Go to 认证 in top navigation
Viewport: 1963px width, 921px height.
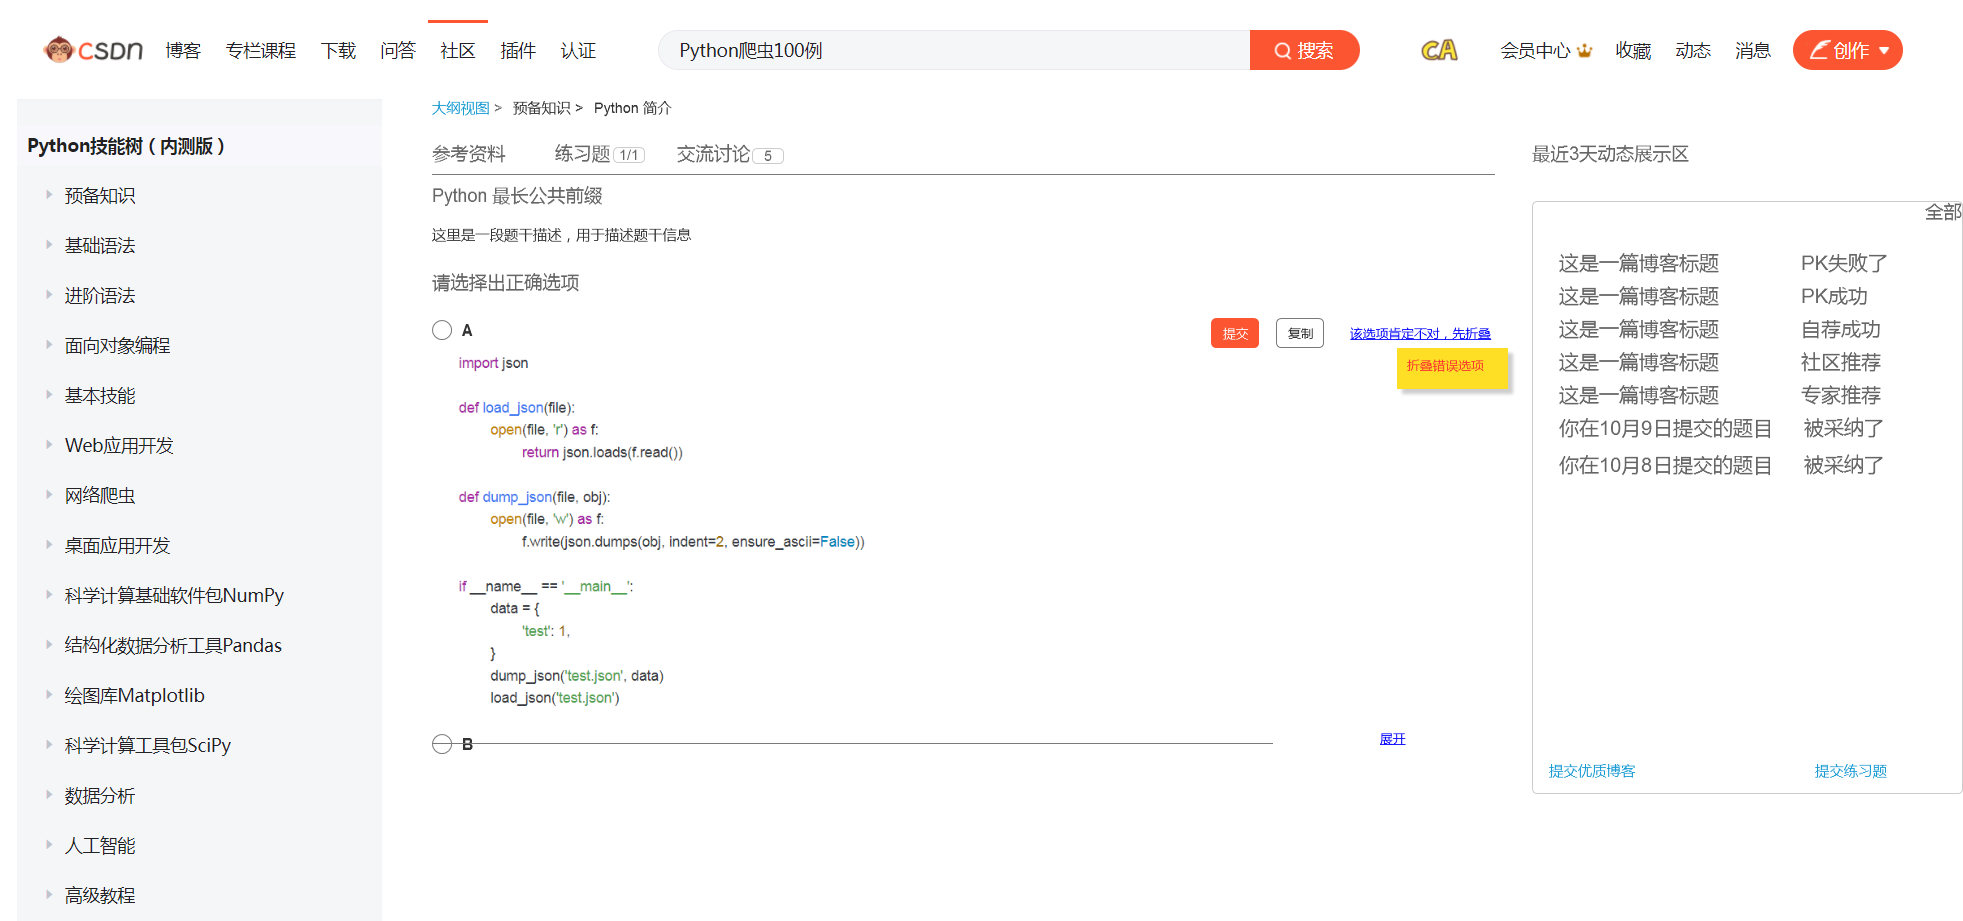coord(578,50)
